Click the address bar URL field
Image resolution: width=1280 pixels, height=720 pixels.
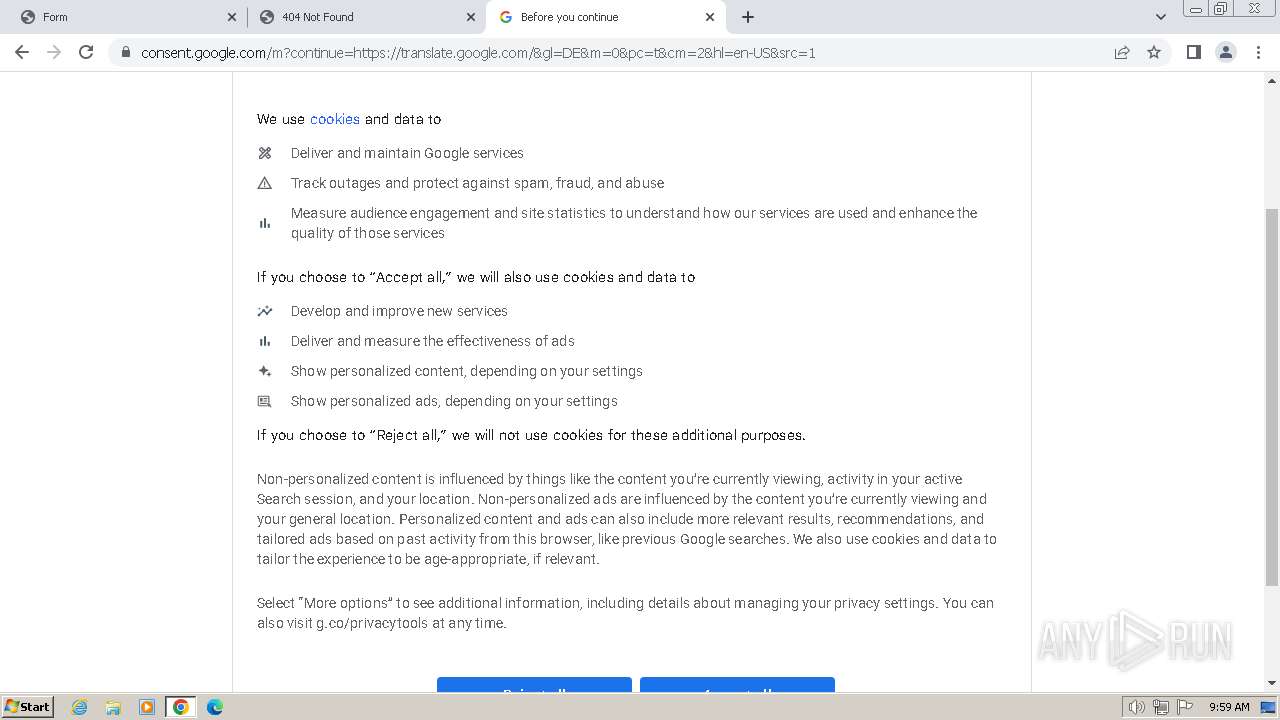pyautogui.click(x=600, y=53)
